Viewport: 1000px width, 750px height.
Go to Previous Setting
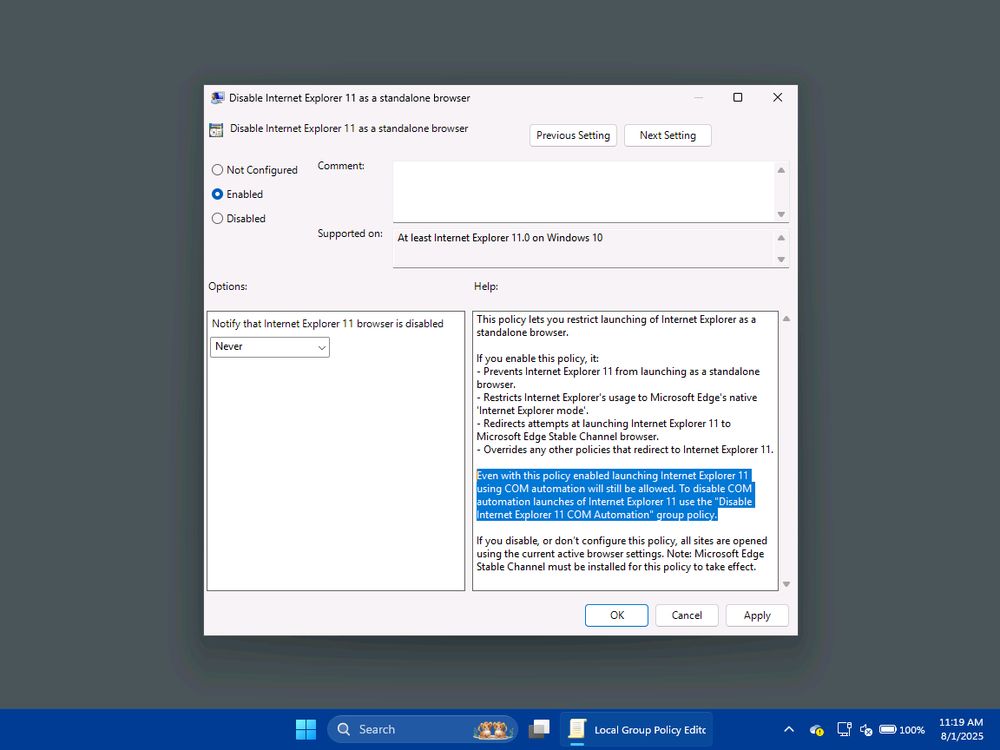click(573, 135)
